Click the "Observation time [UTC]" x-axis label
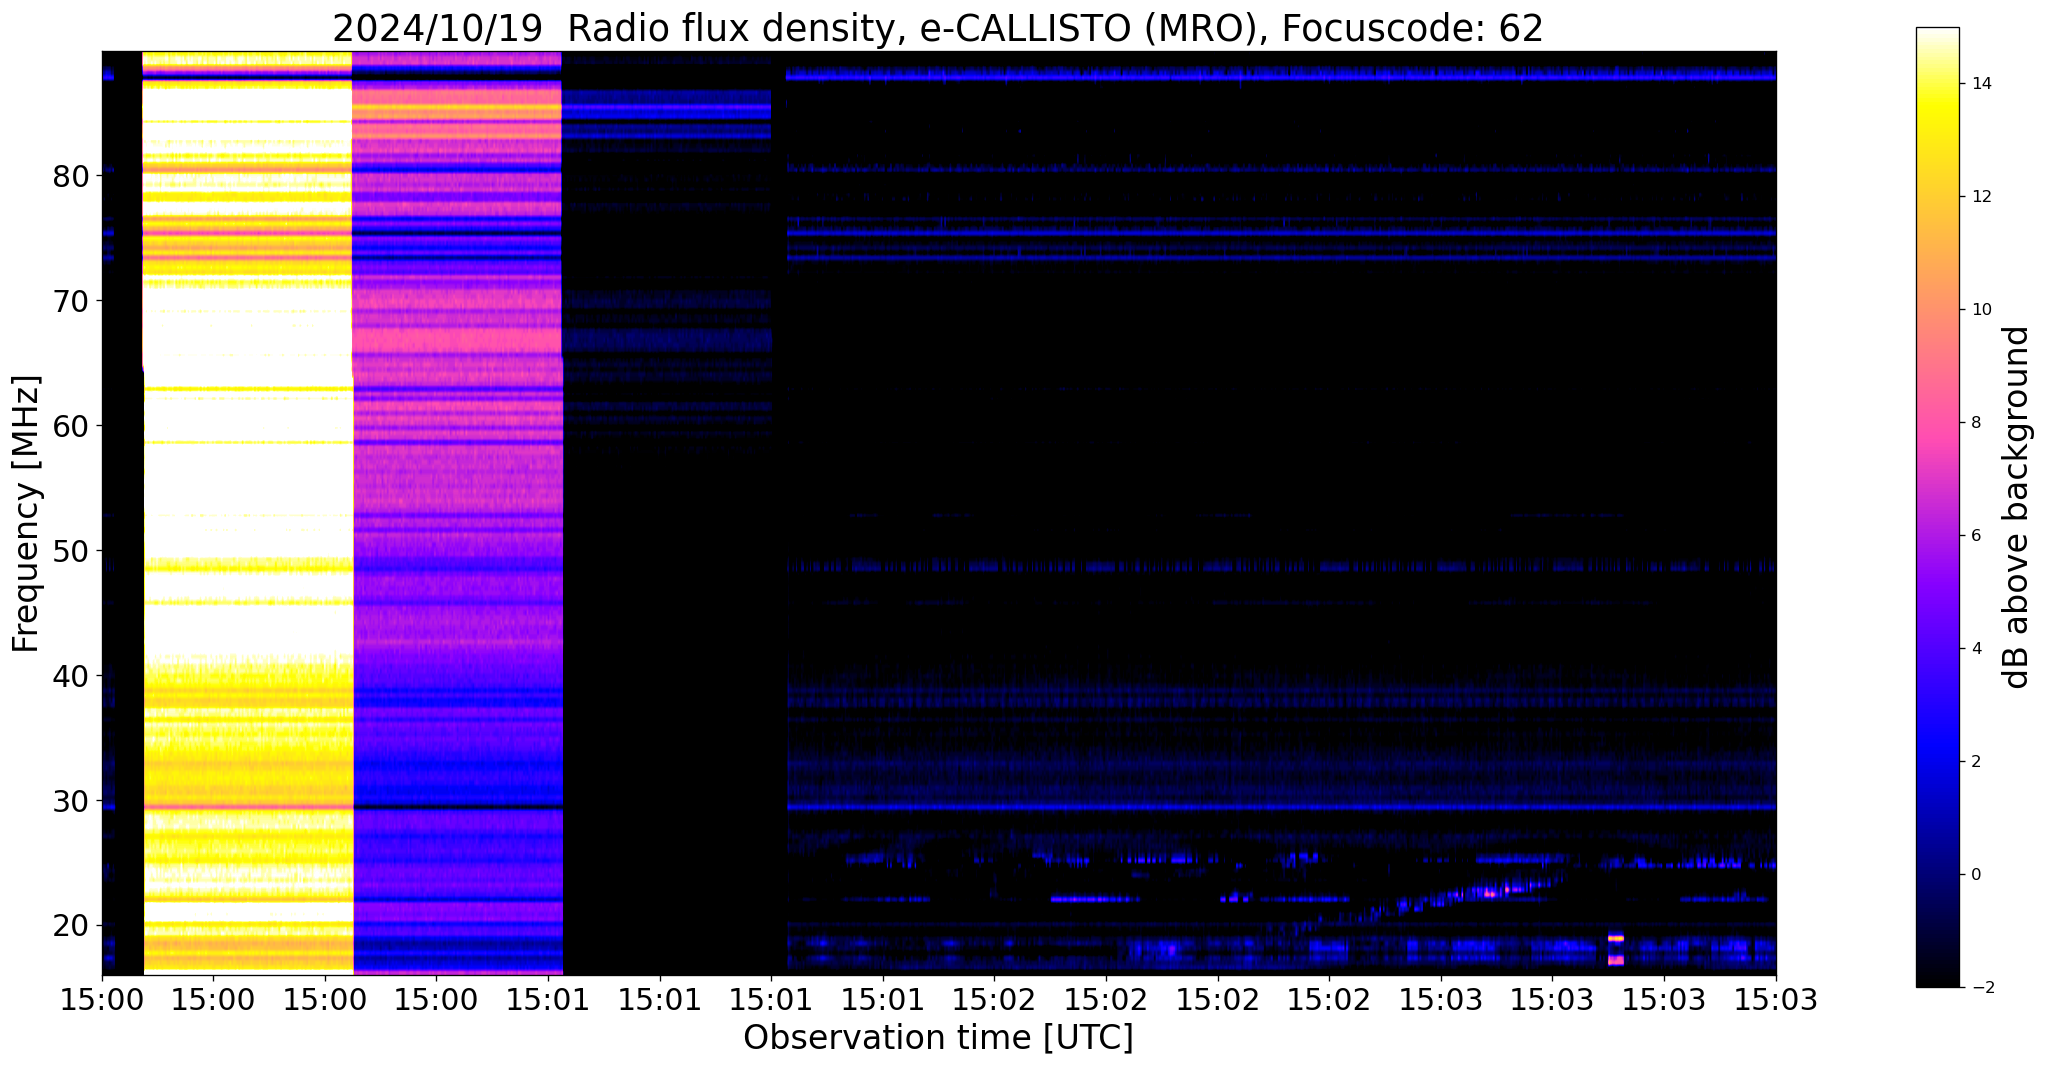2047x1067 pixels. pyautogui.click(x=938, y=1037)
